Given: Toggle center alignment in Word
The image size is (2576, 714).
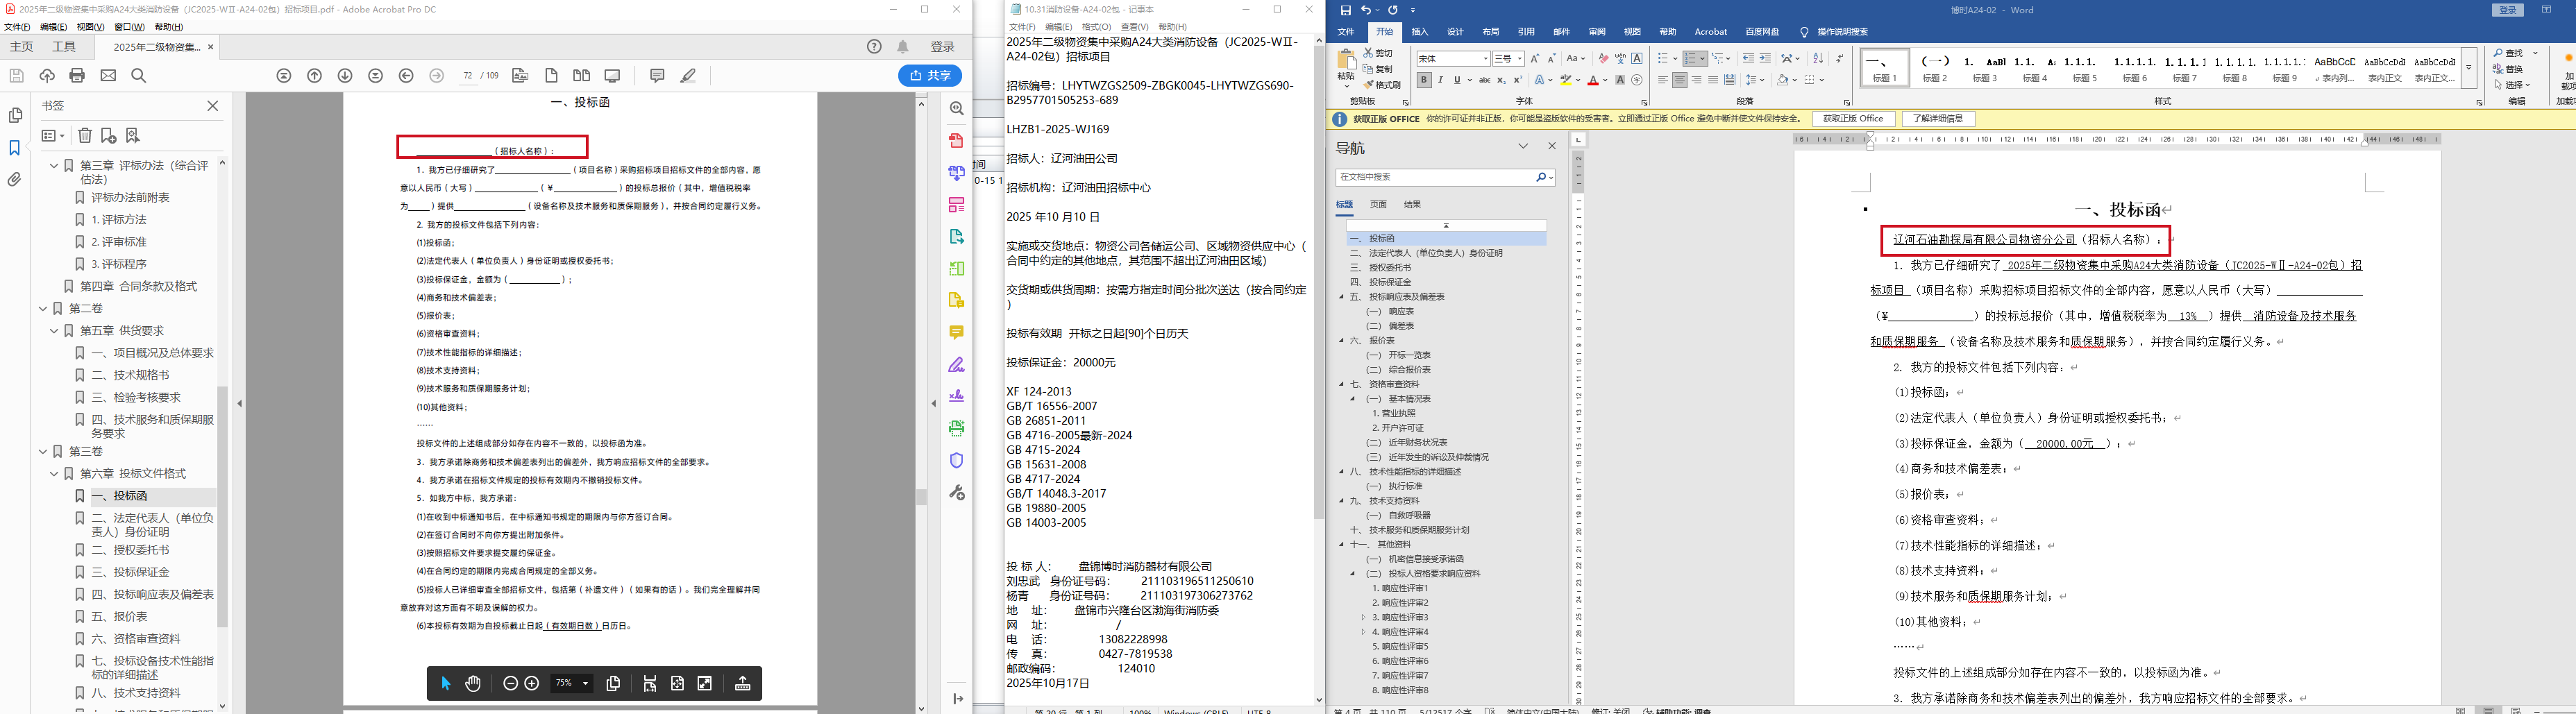Looking at the screenshot, I should click(1680, 80).
